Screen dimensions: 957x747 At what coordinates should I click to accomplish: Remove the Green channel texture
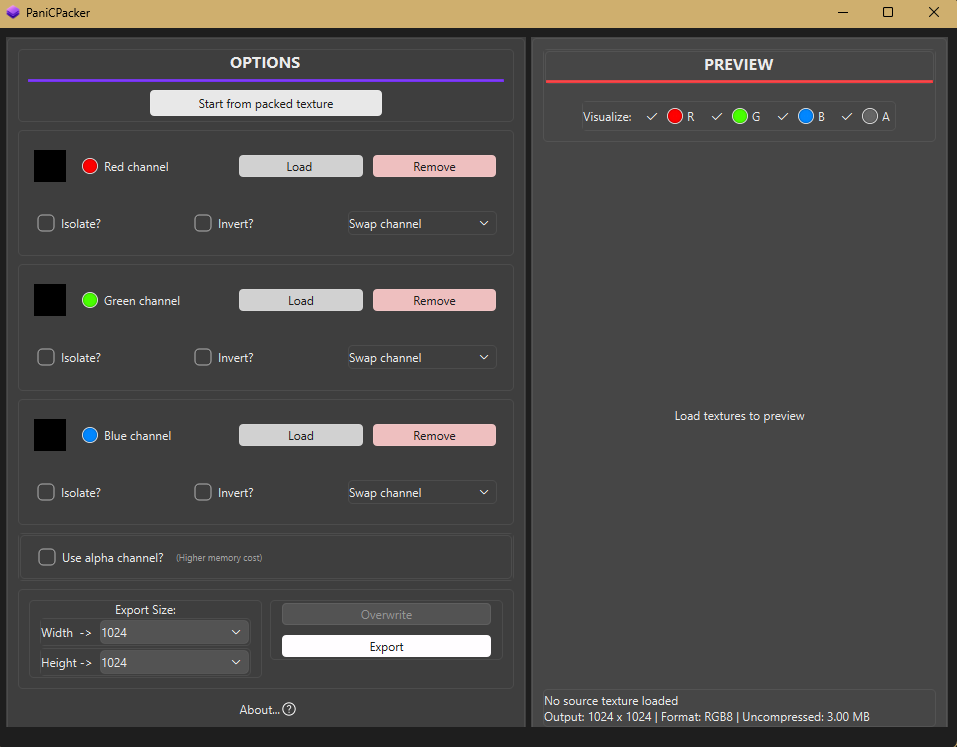434,300
